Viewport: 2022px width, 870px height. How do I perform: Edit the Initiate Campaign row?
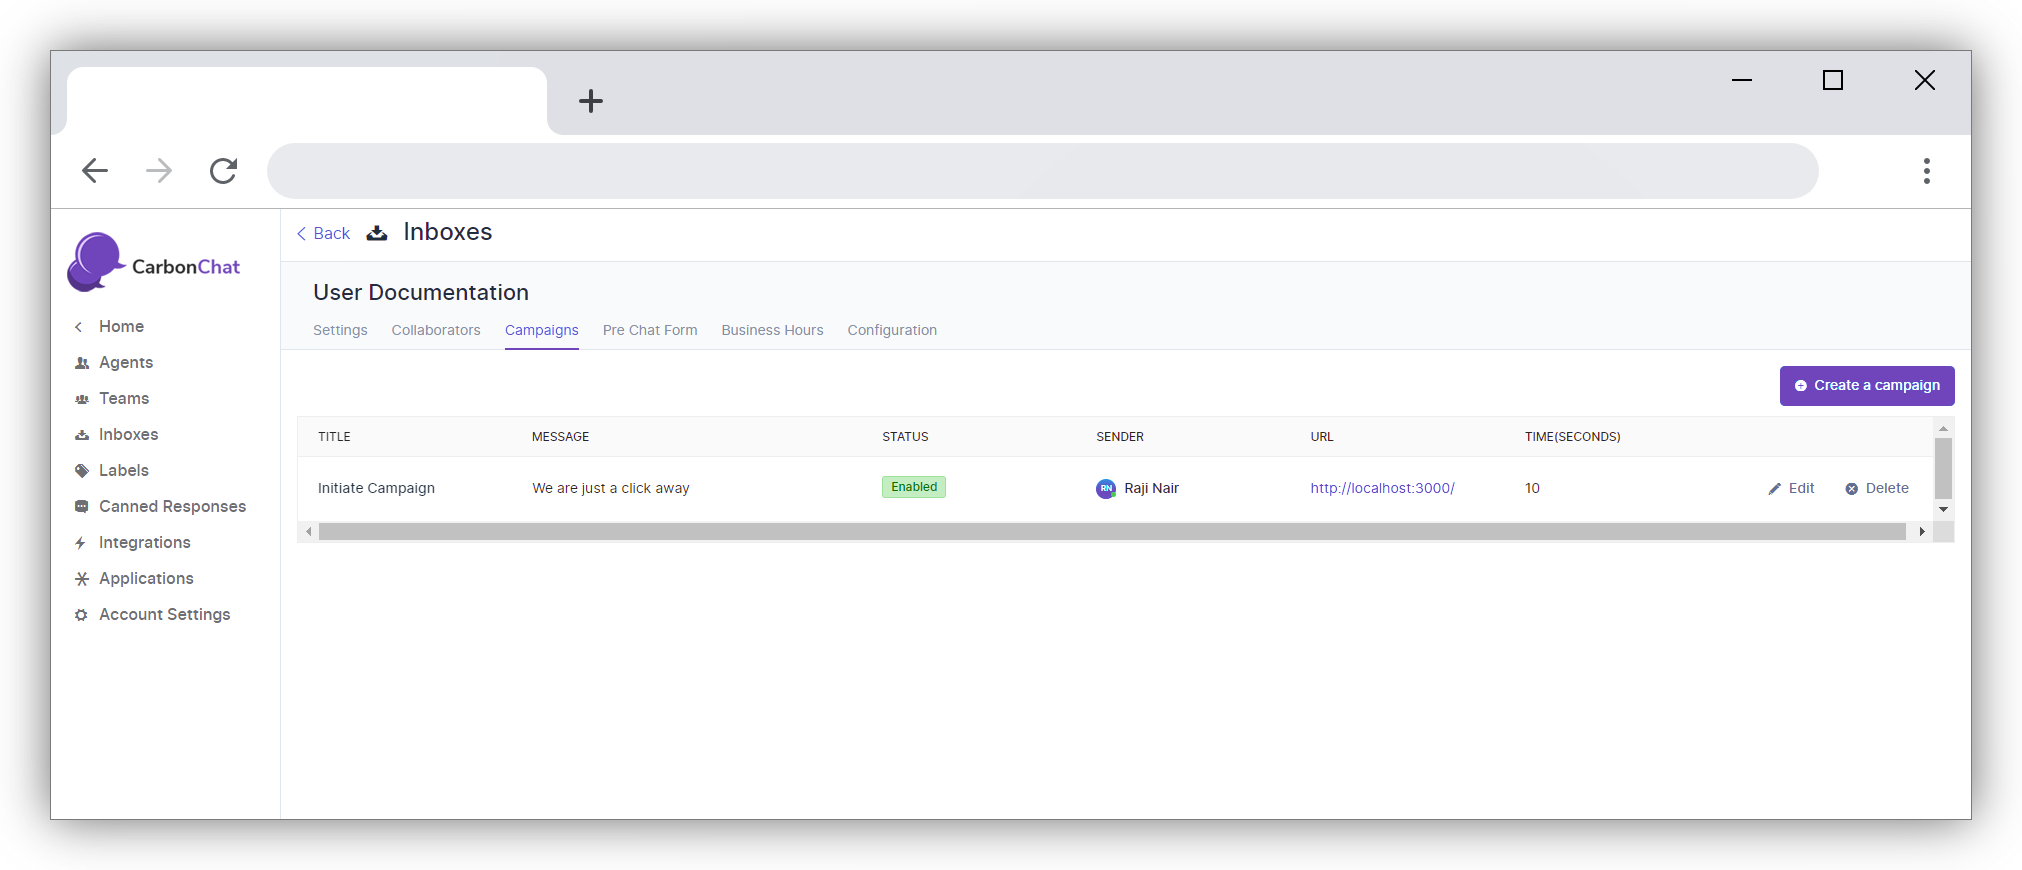pos(1791,489)
